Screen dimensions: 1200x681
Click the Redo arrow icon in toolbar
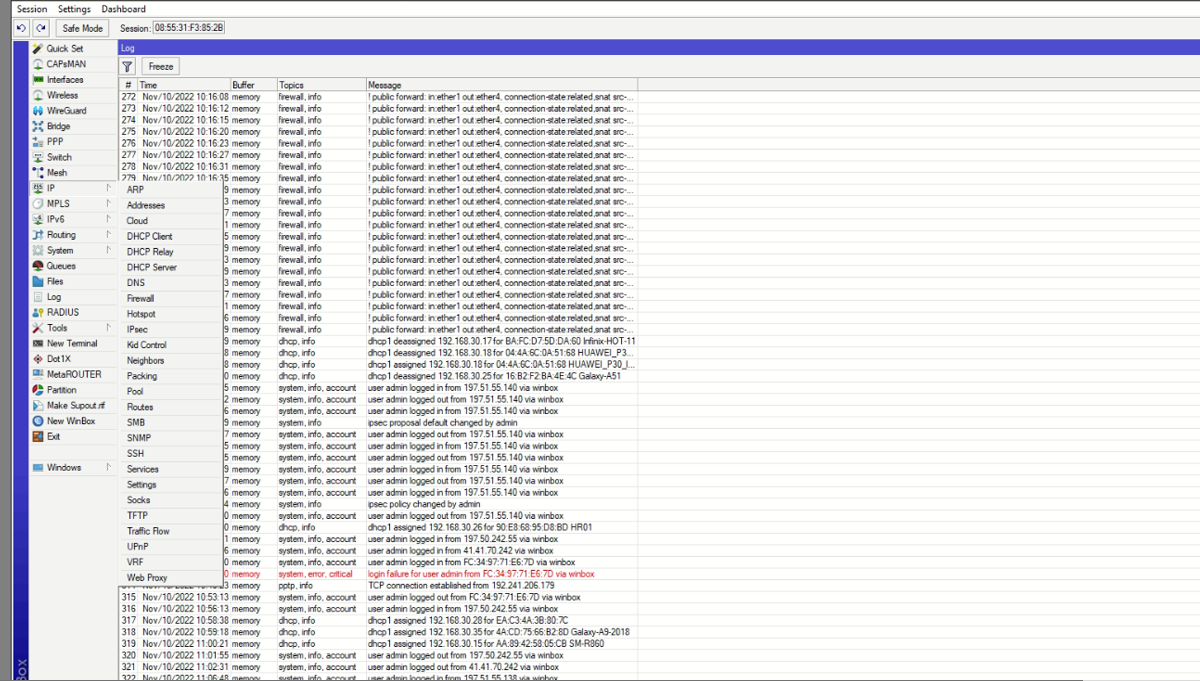(x=41, y=28)
